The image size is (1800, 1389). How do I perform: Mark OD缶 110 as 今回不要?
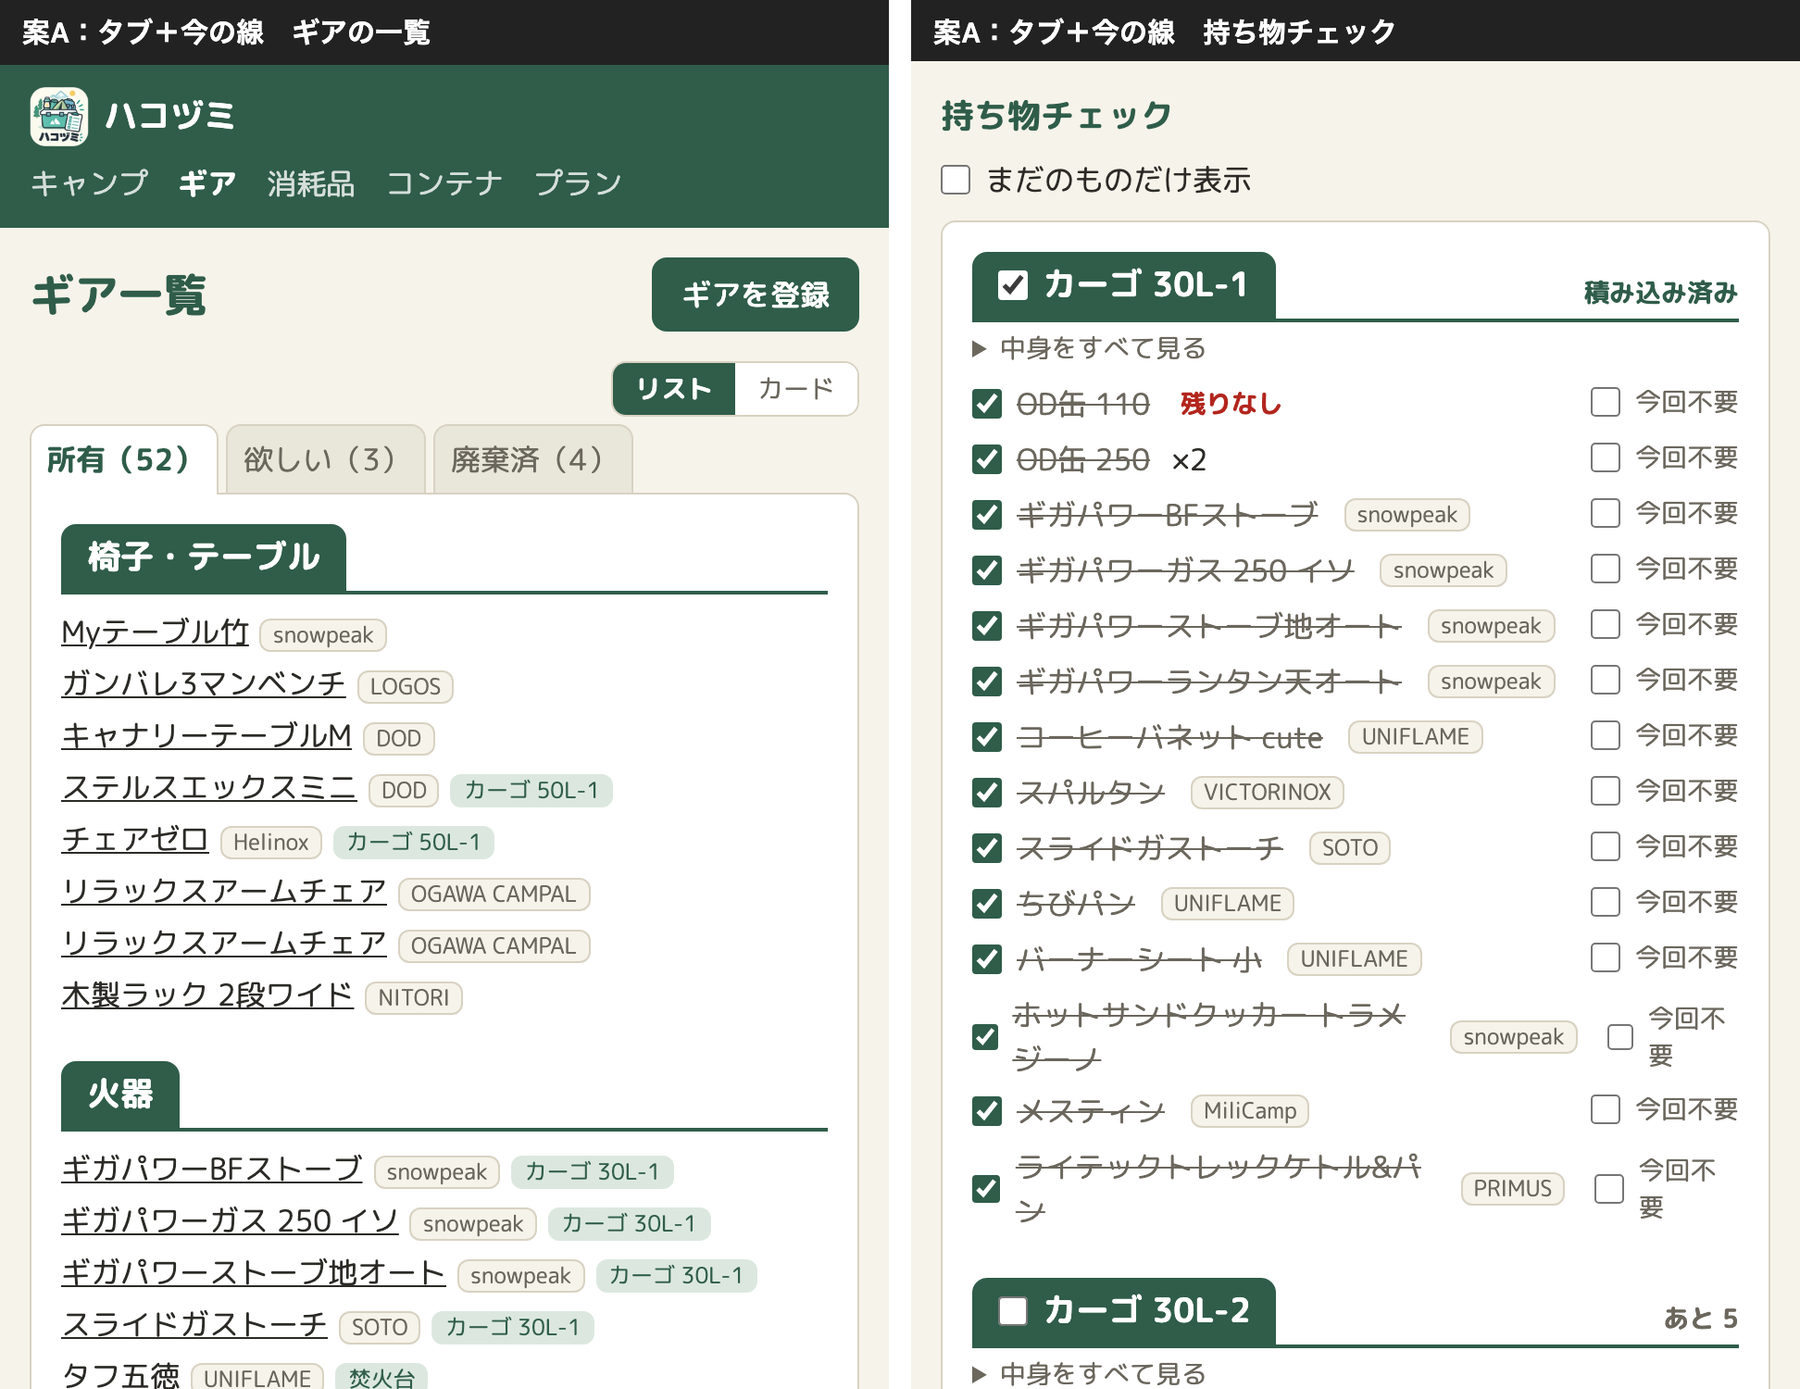(x=1605, y=402)
